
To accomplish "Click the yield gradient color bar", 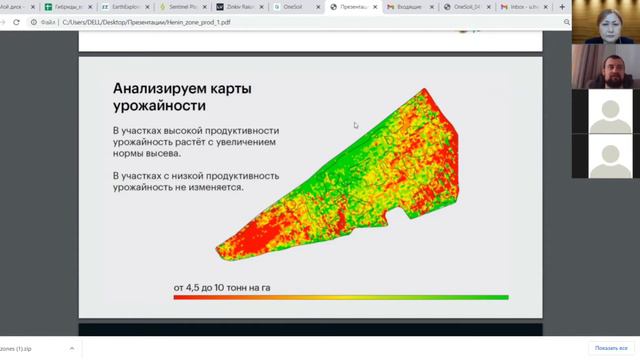I will pos(341,297).
